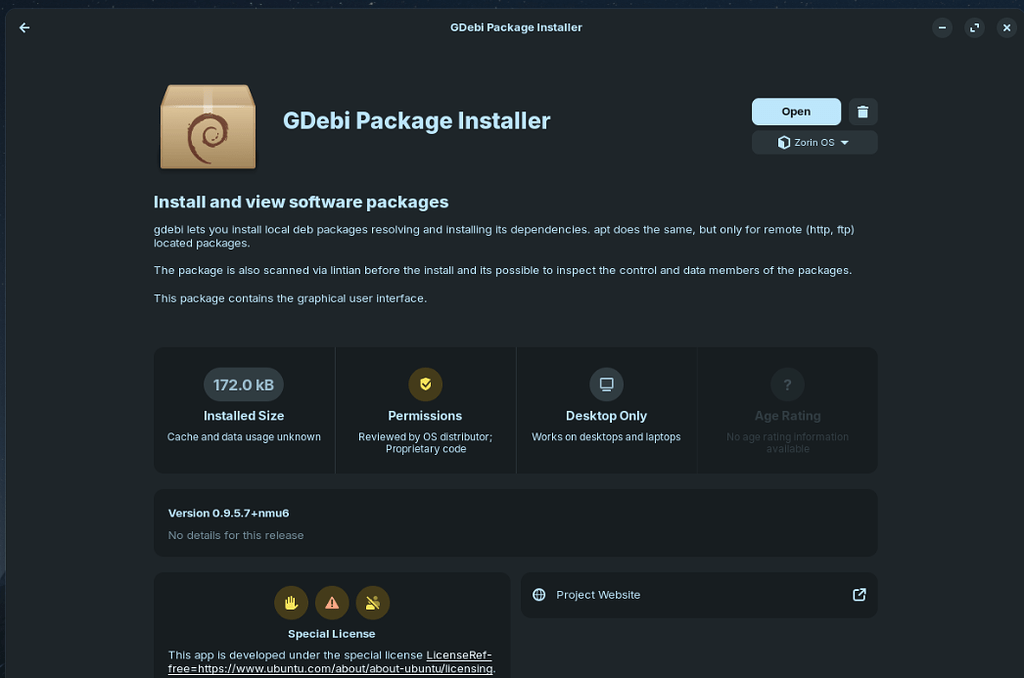Click the crossed-out money icon for Special License
This screenshot has height=678, width=1024.
tap(372, 602)
